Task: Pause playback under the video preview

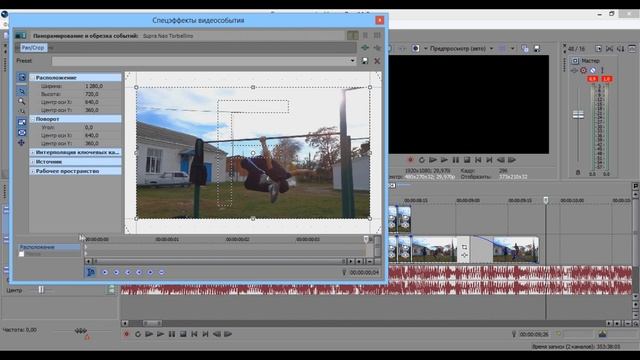Action: pyautogui.click(x=456, y=160)
